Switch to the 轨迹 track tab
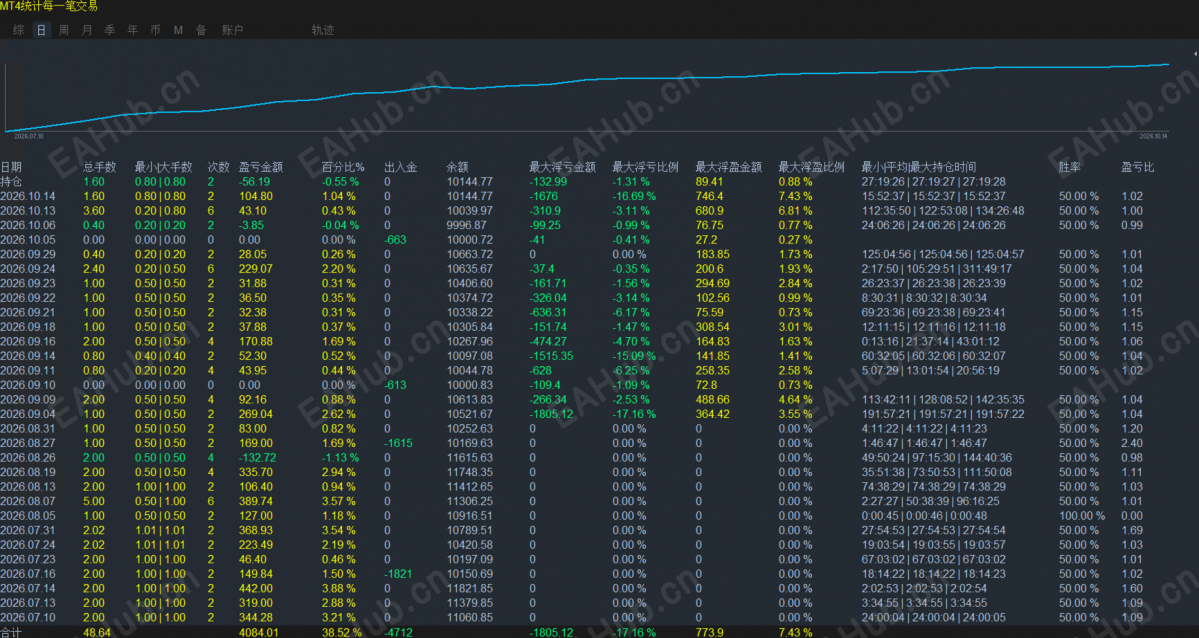Viewport: 1199px width, 638px height. (323, 31)
